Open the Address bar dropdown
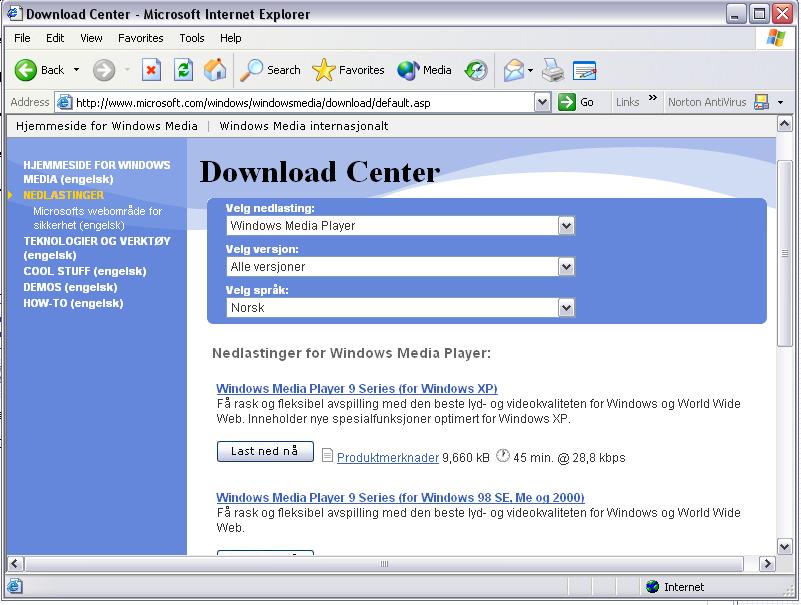 point(542,103)
